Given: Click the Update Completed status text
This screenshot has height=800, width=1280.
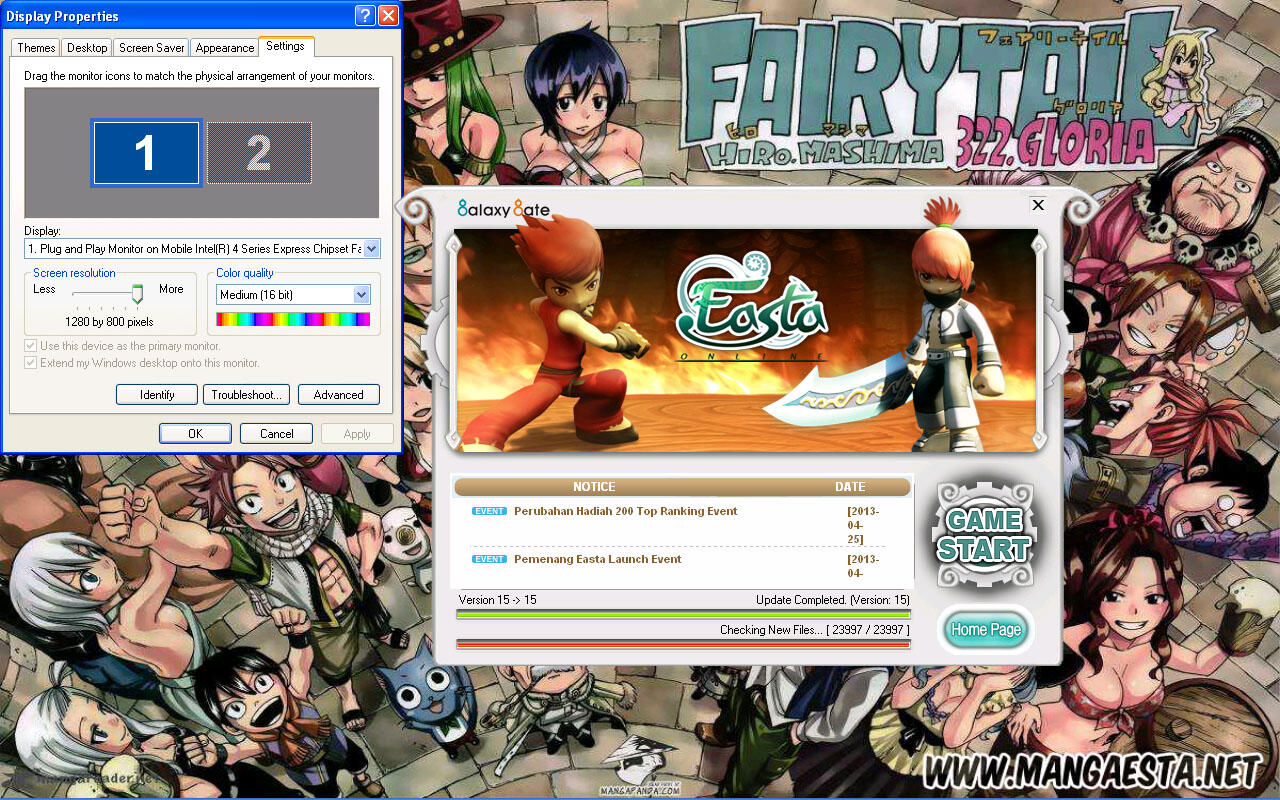Looking at the screenshot, I should tap(833, 600).
